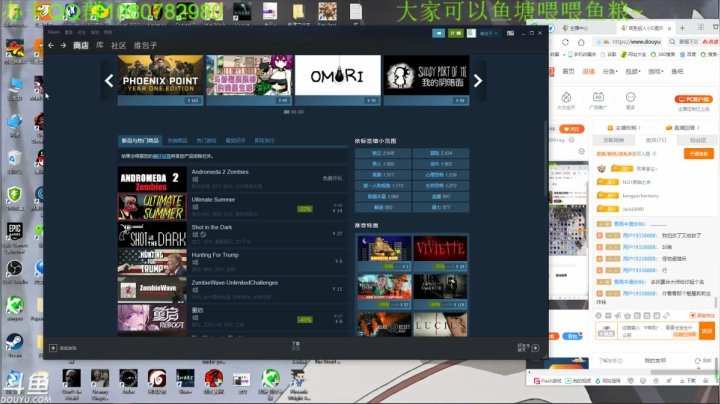The height and width of the screenshot is (404, 720).
Task: Select the fifth store list tab 即将发行
Action: point(264,140)
